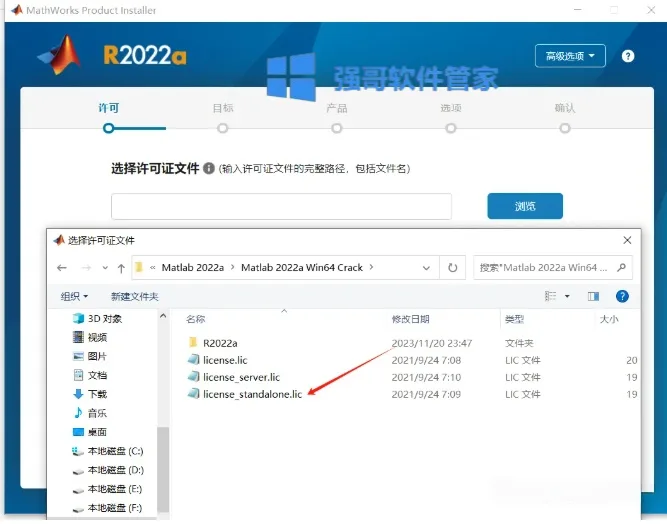This screenshot has width=667, height=524.
Task: Select the 目标 step tab
Action: pyautogui.click(x=222, y=108)
